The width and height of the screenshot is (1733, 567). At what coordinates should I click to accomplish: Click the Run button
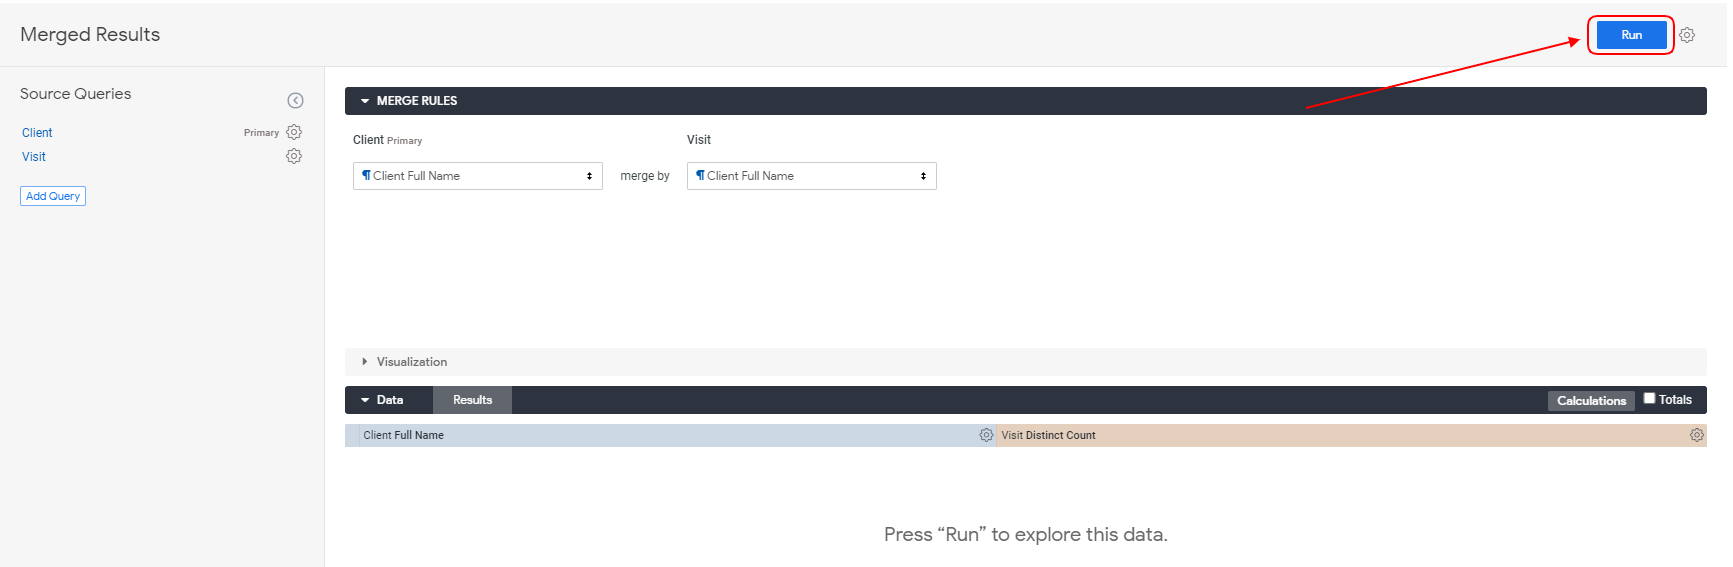tap(1630, 35)
